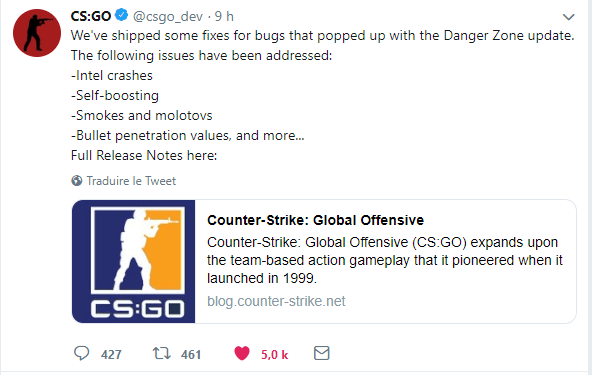Image resolution: width=592 pixels, height=375 pixels.
Task: Visit the blog.counter-strike.net link
Action: (276, 301)
